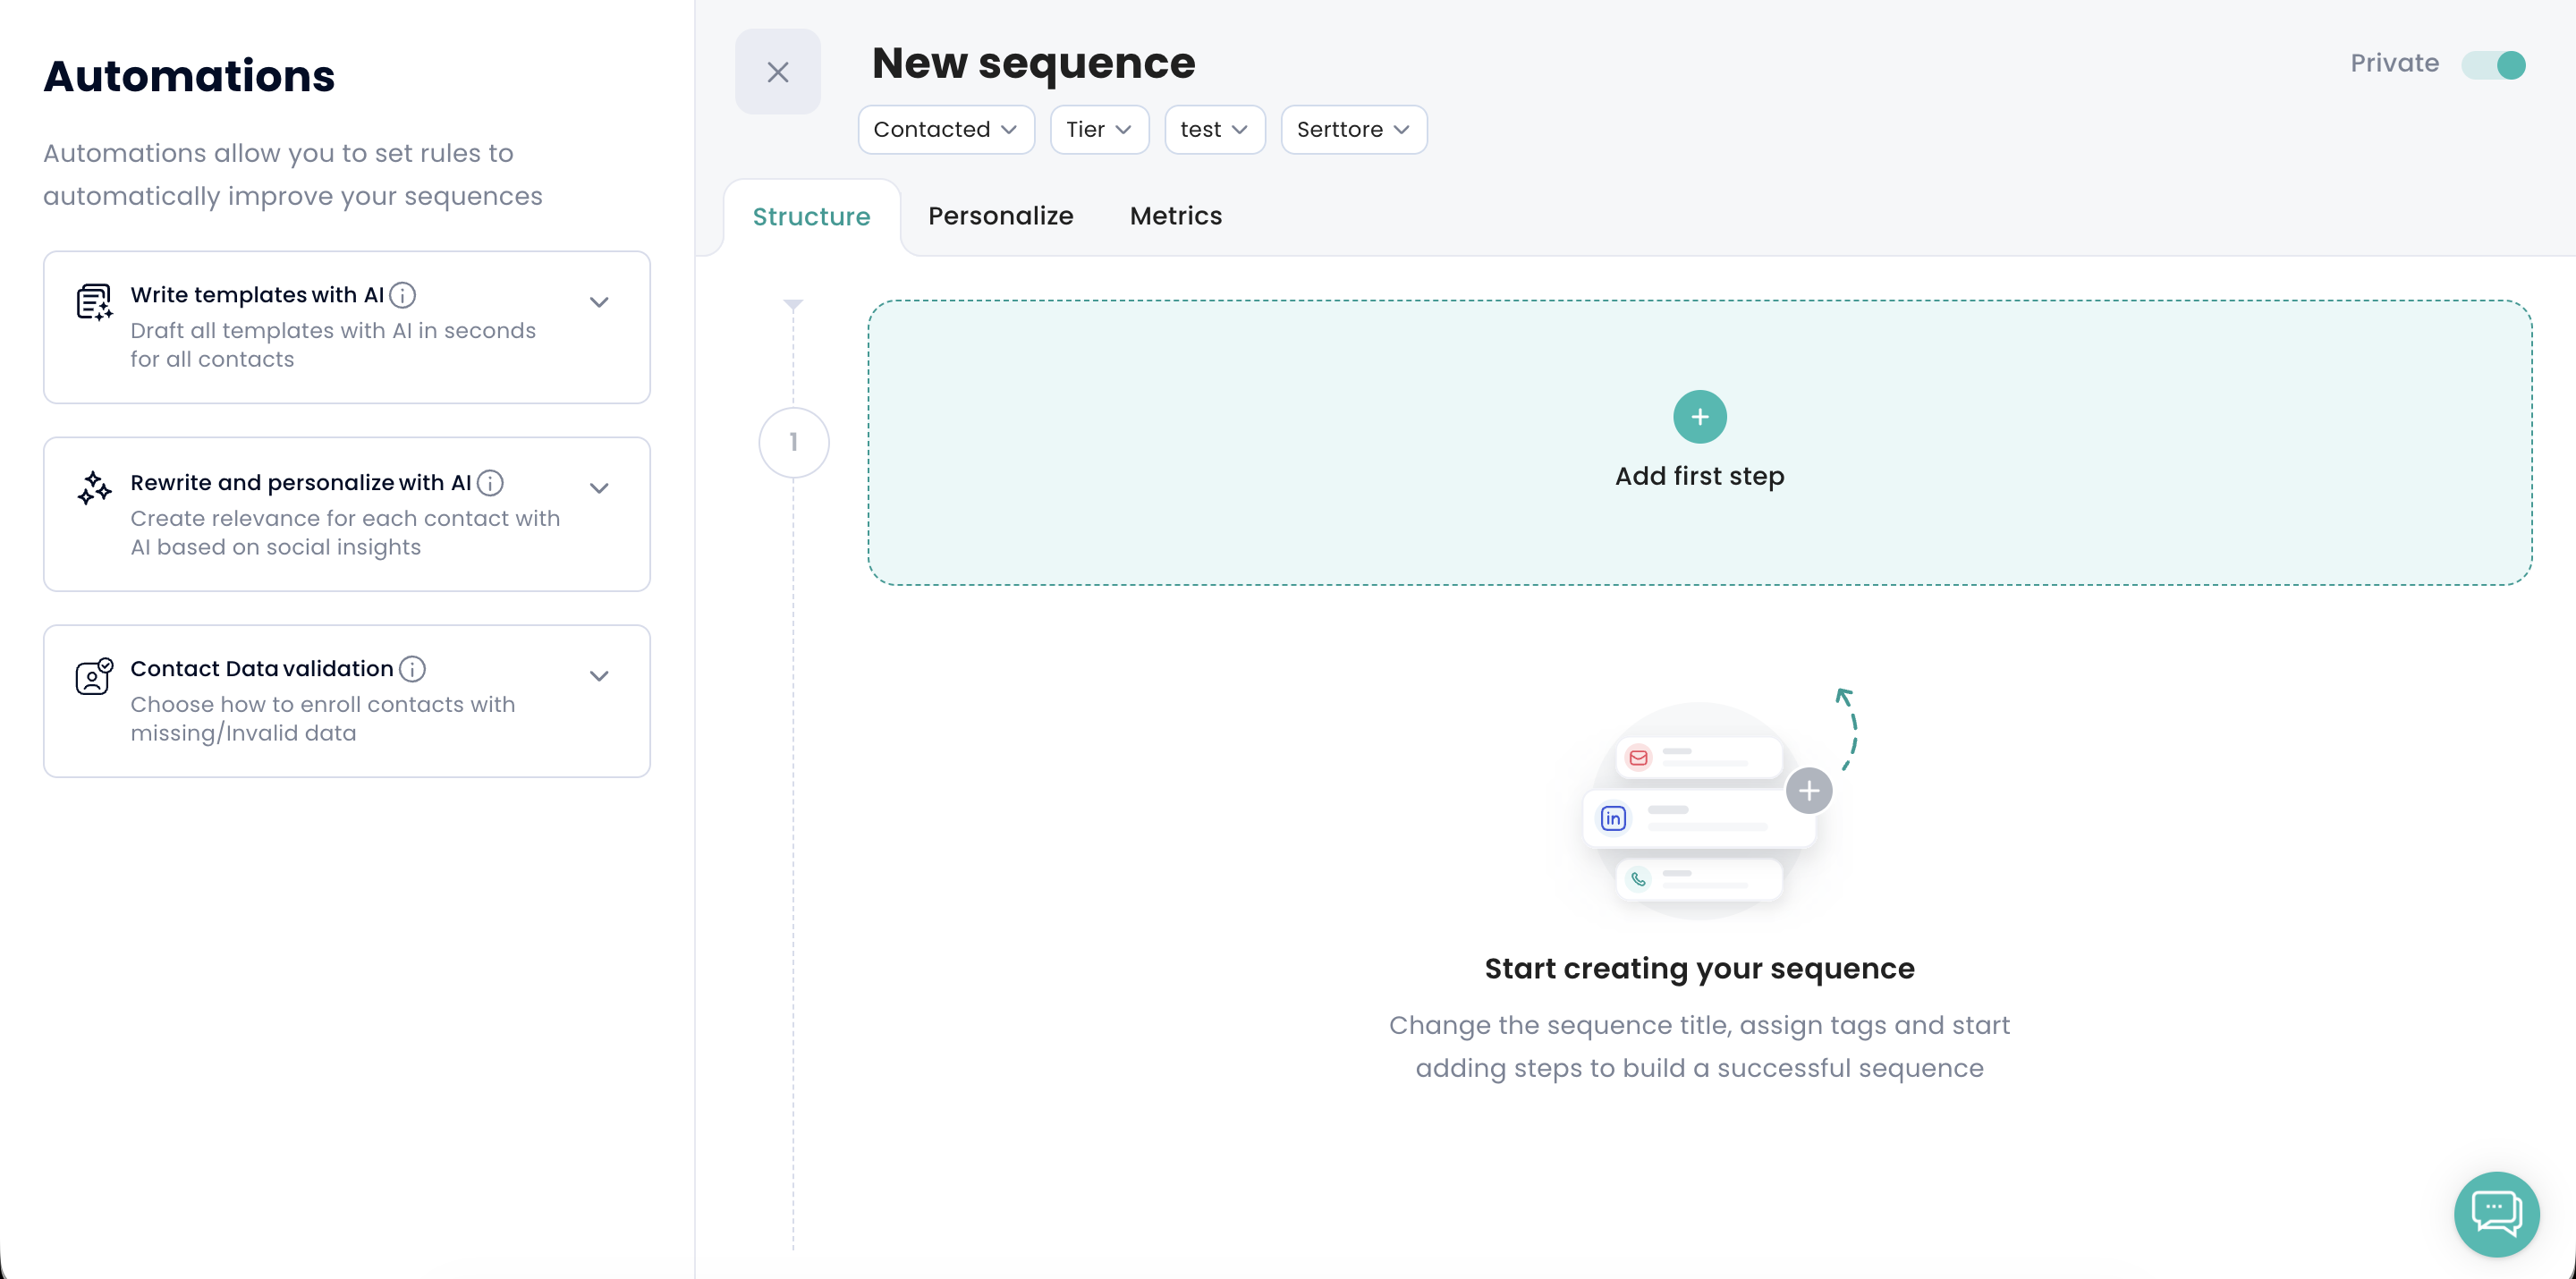Expand the Write templates with AI card

(599, 302)
